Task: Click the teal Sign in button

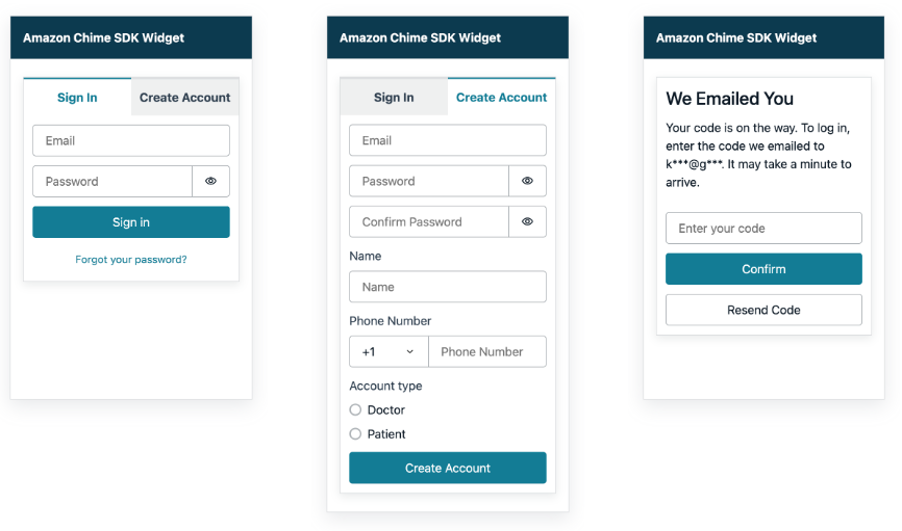Action: pyautogui.click(x=131, y=222)
